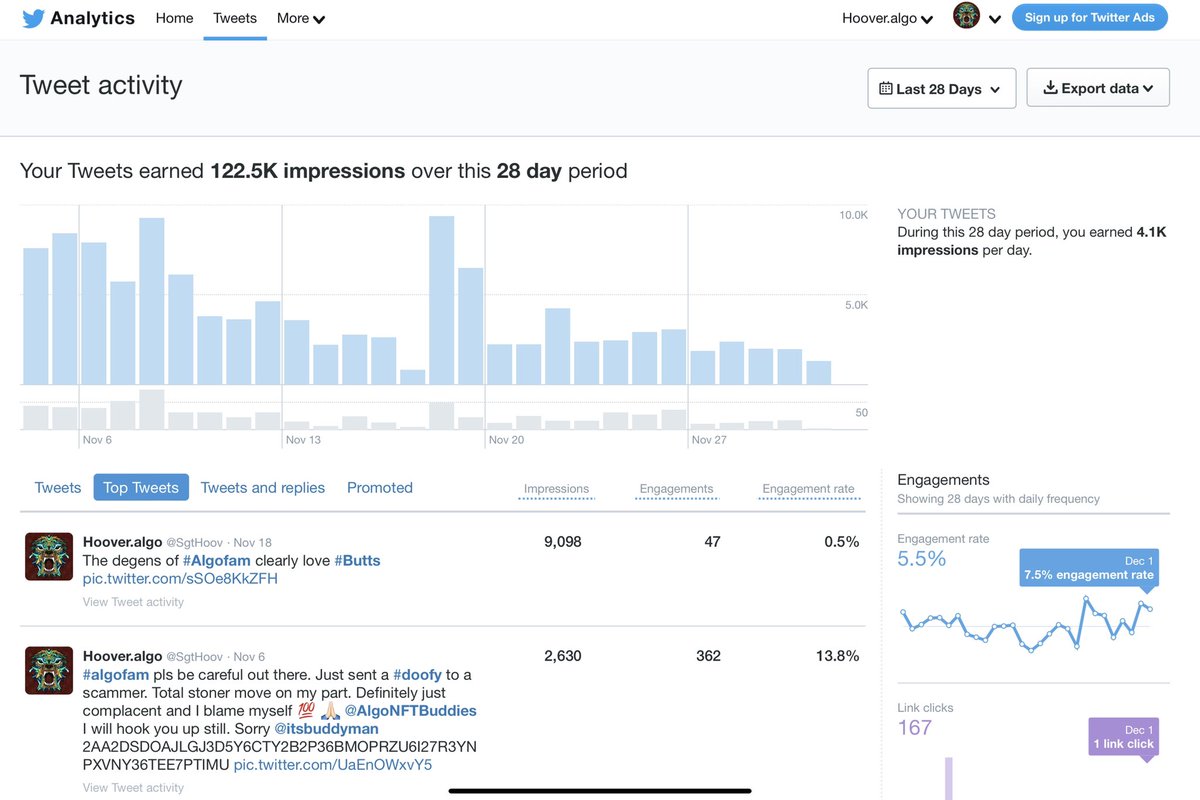1200x800 pixels.
Task: View Tweet activity for Nov 6 tweet
Action: (133, 788)
